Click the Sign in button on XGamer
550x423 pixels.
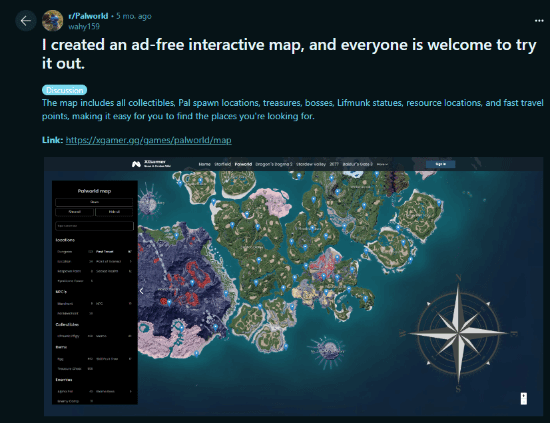pyautogui.click(x=441, y=164)
